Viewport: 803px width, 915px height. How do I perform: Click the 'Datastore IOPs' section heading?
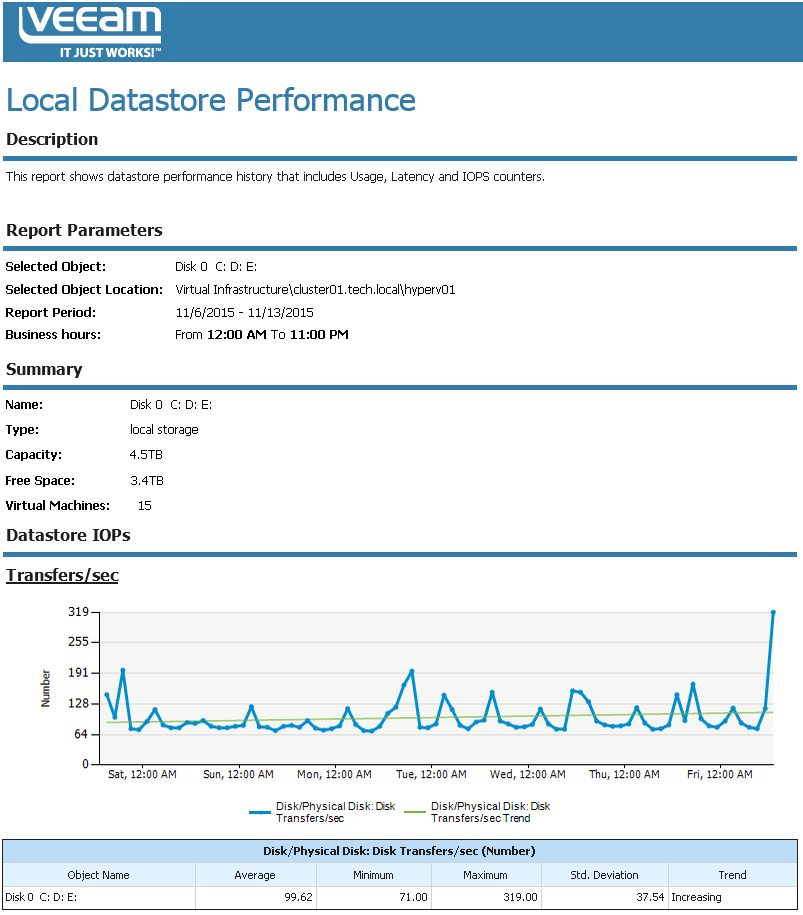[x=68, y=536]
